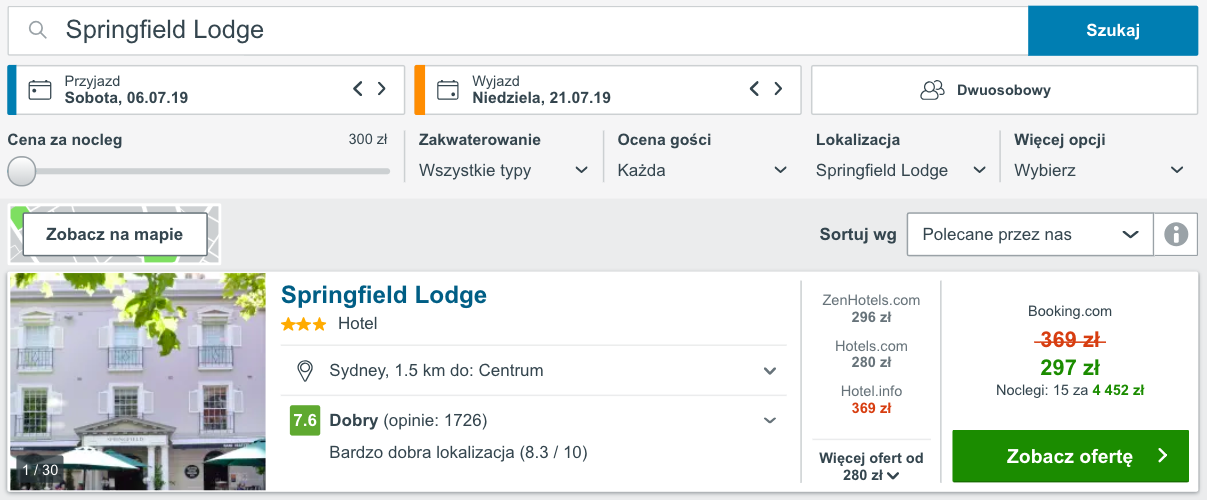
Task: Open Zakwaterowanie Wszystkie typy dropdown
Action: tap(504, 170)
